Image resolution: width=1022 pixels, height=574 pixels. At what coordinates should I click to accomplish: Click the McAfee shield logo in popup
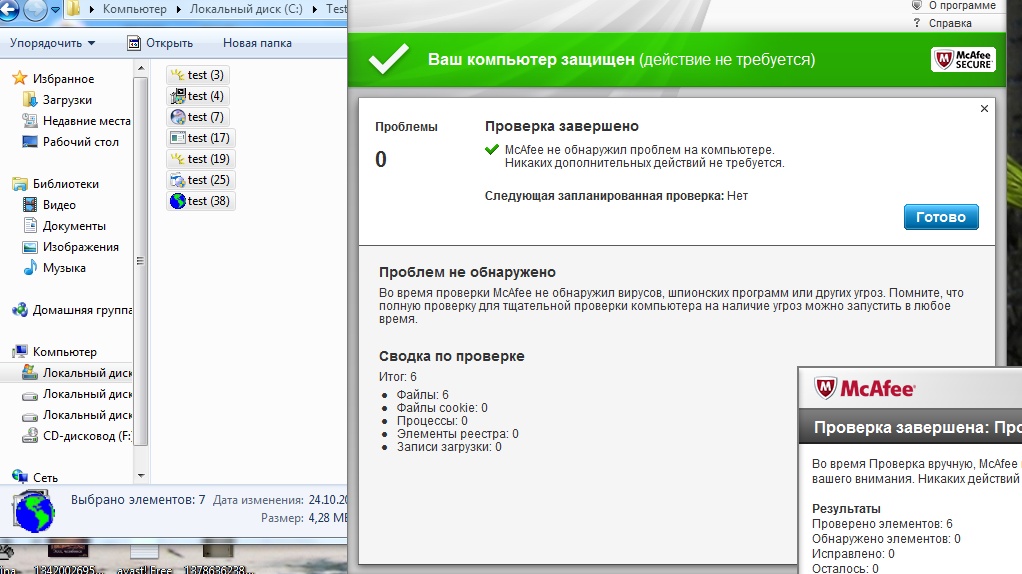tap(826, 389)
